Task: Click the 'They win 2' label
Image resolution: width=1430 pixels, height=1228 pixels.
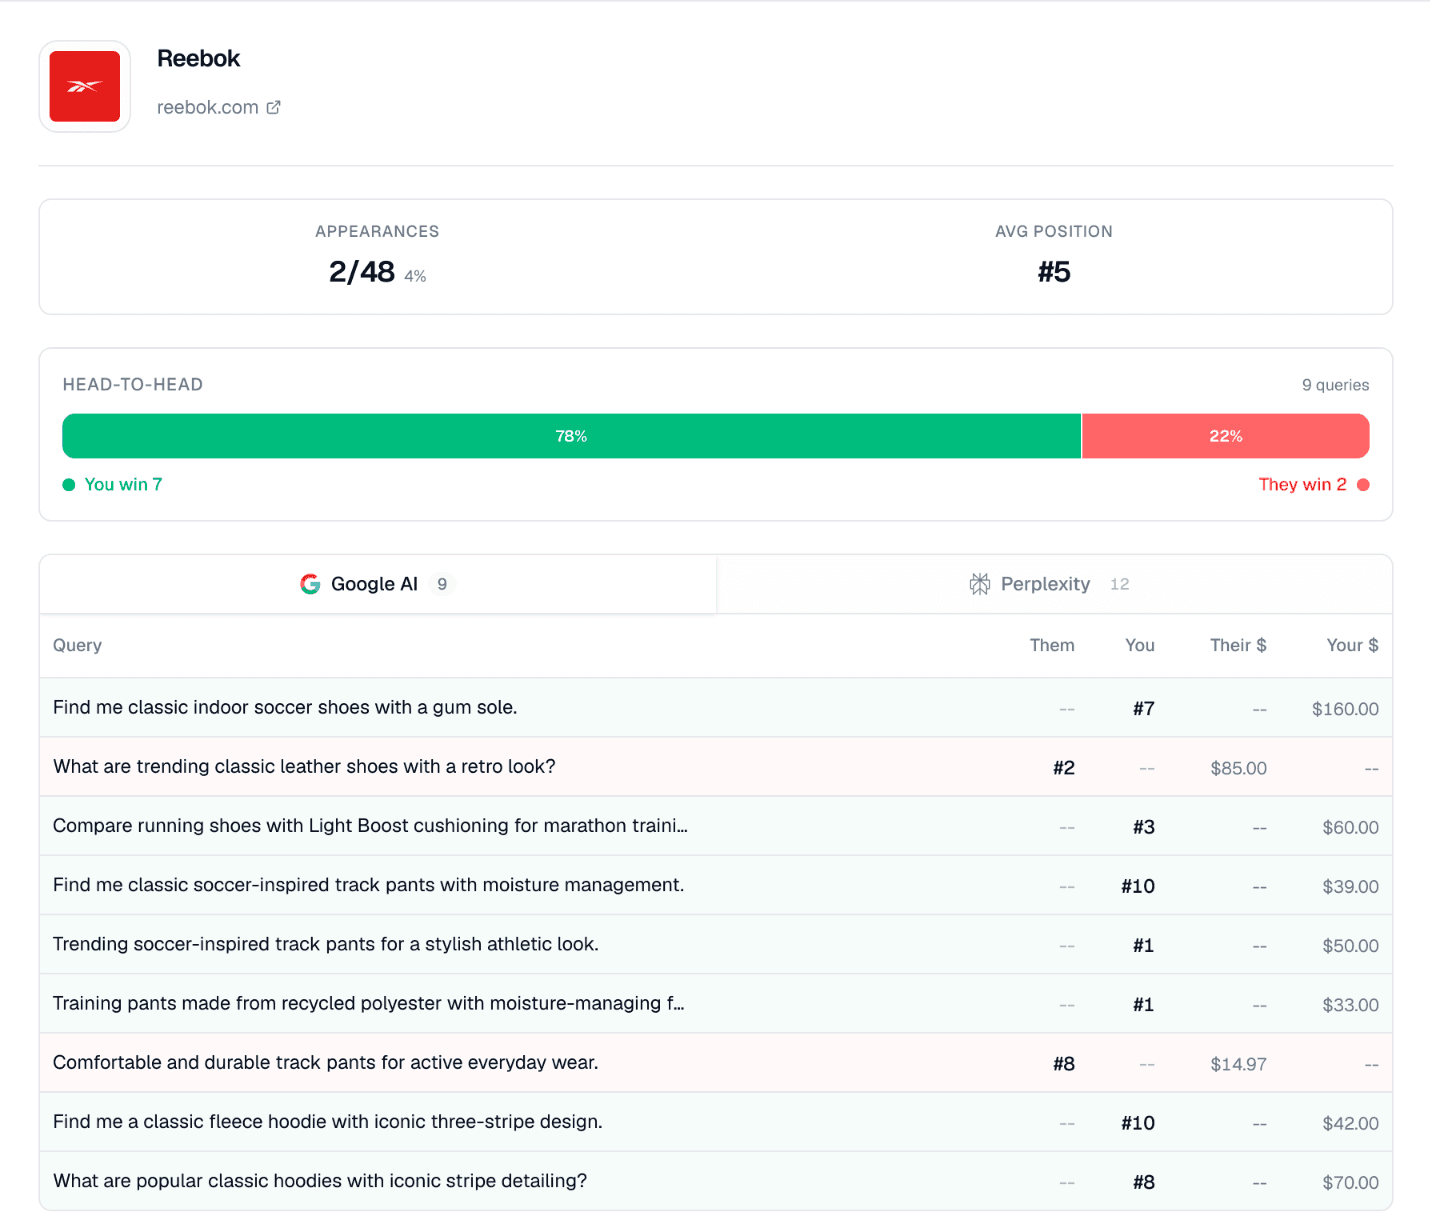Action: pos(1303,484)
